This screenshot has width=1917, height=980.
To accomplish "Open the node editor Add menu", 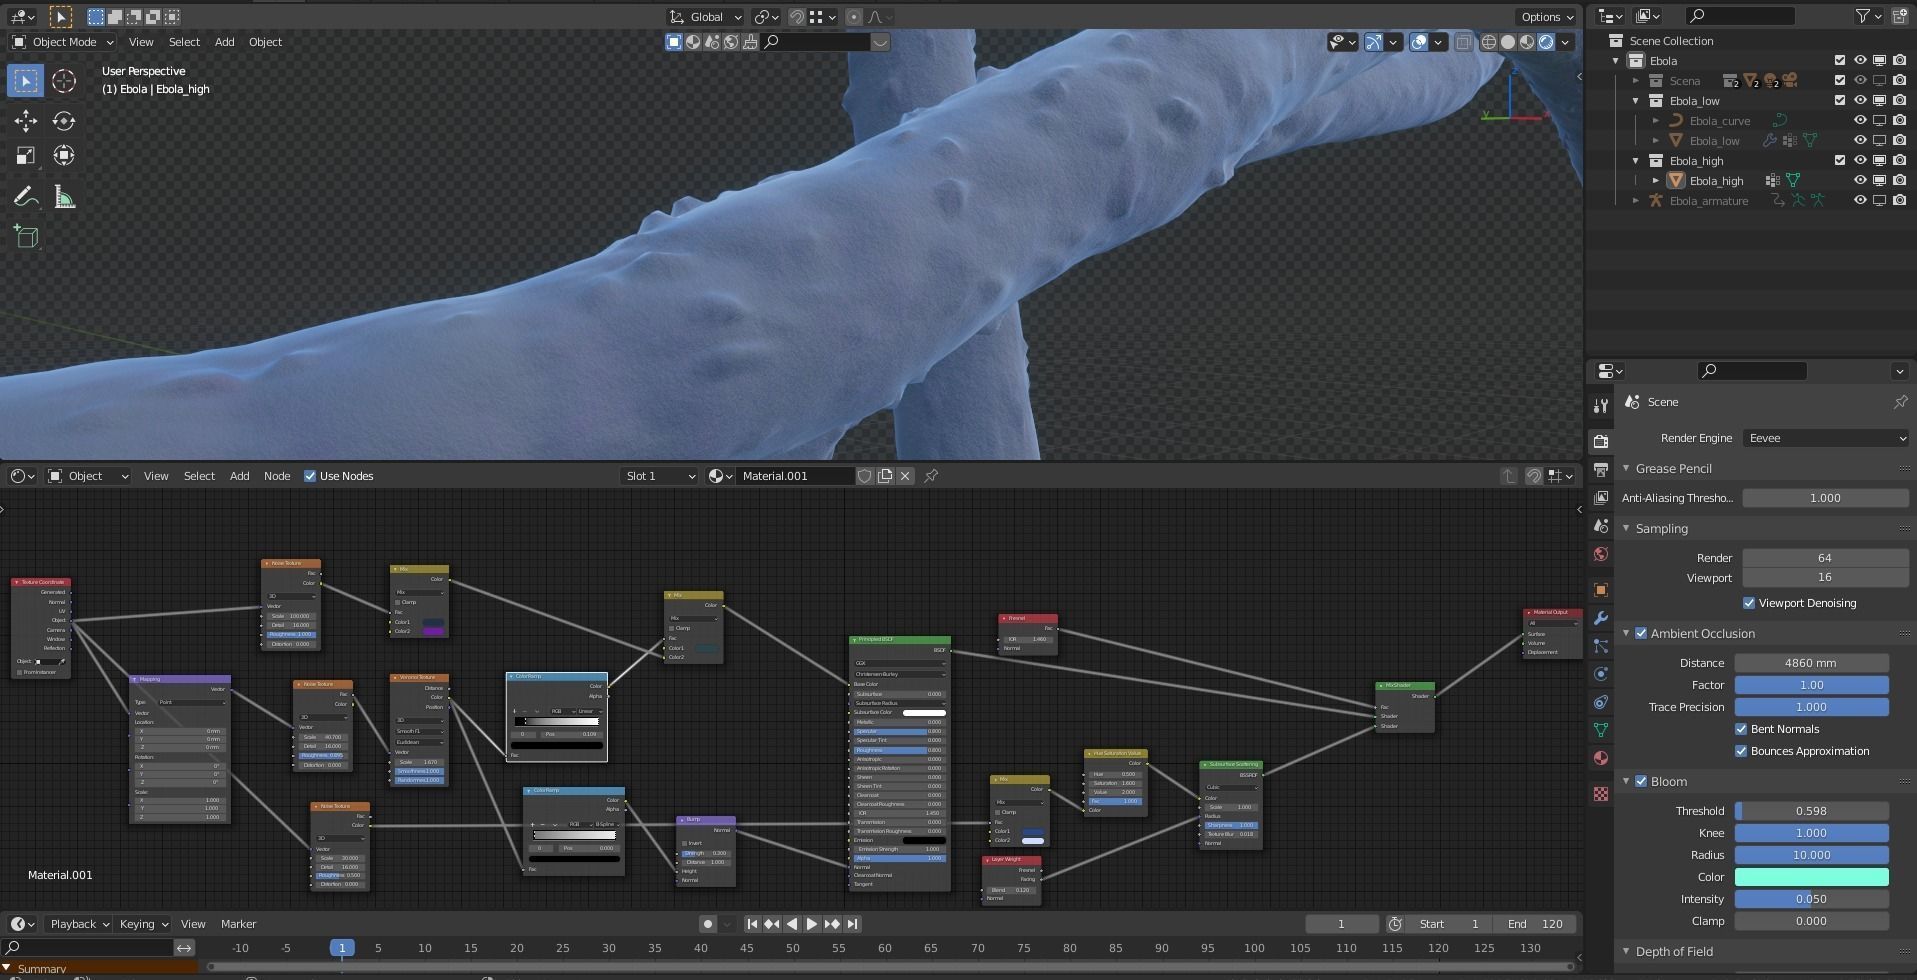I will coord(240,476).
